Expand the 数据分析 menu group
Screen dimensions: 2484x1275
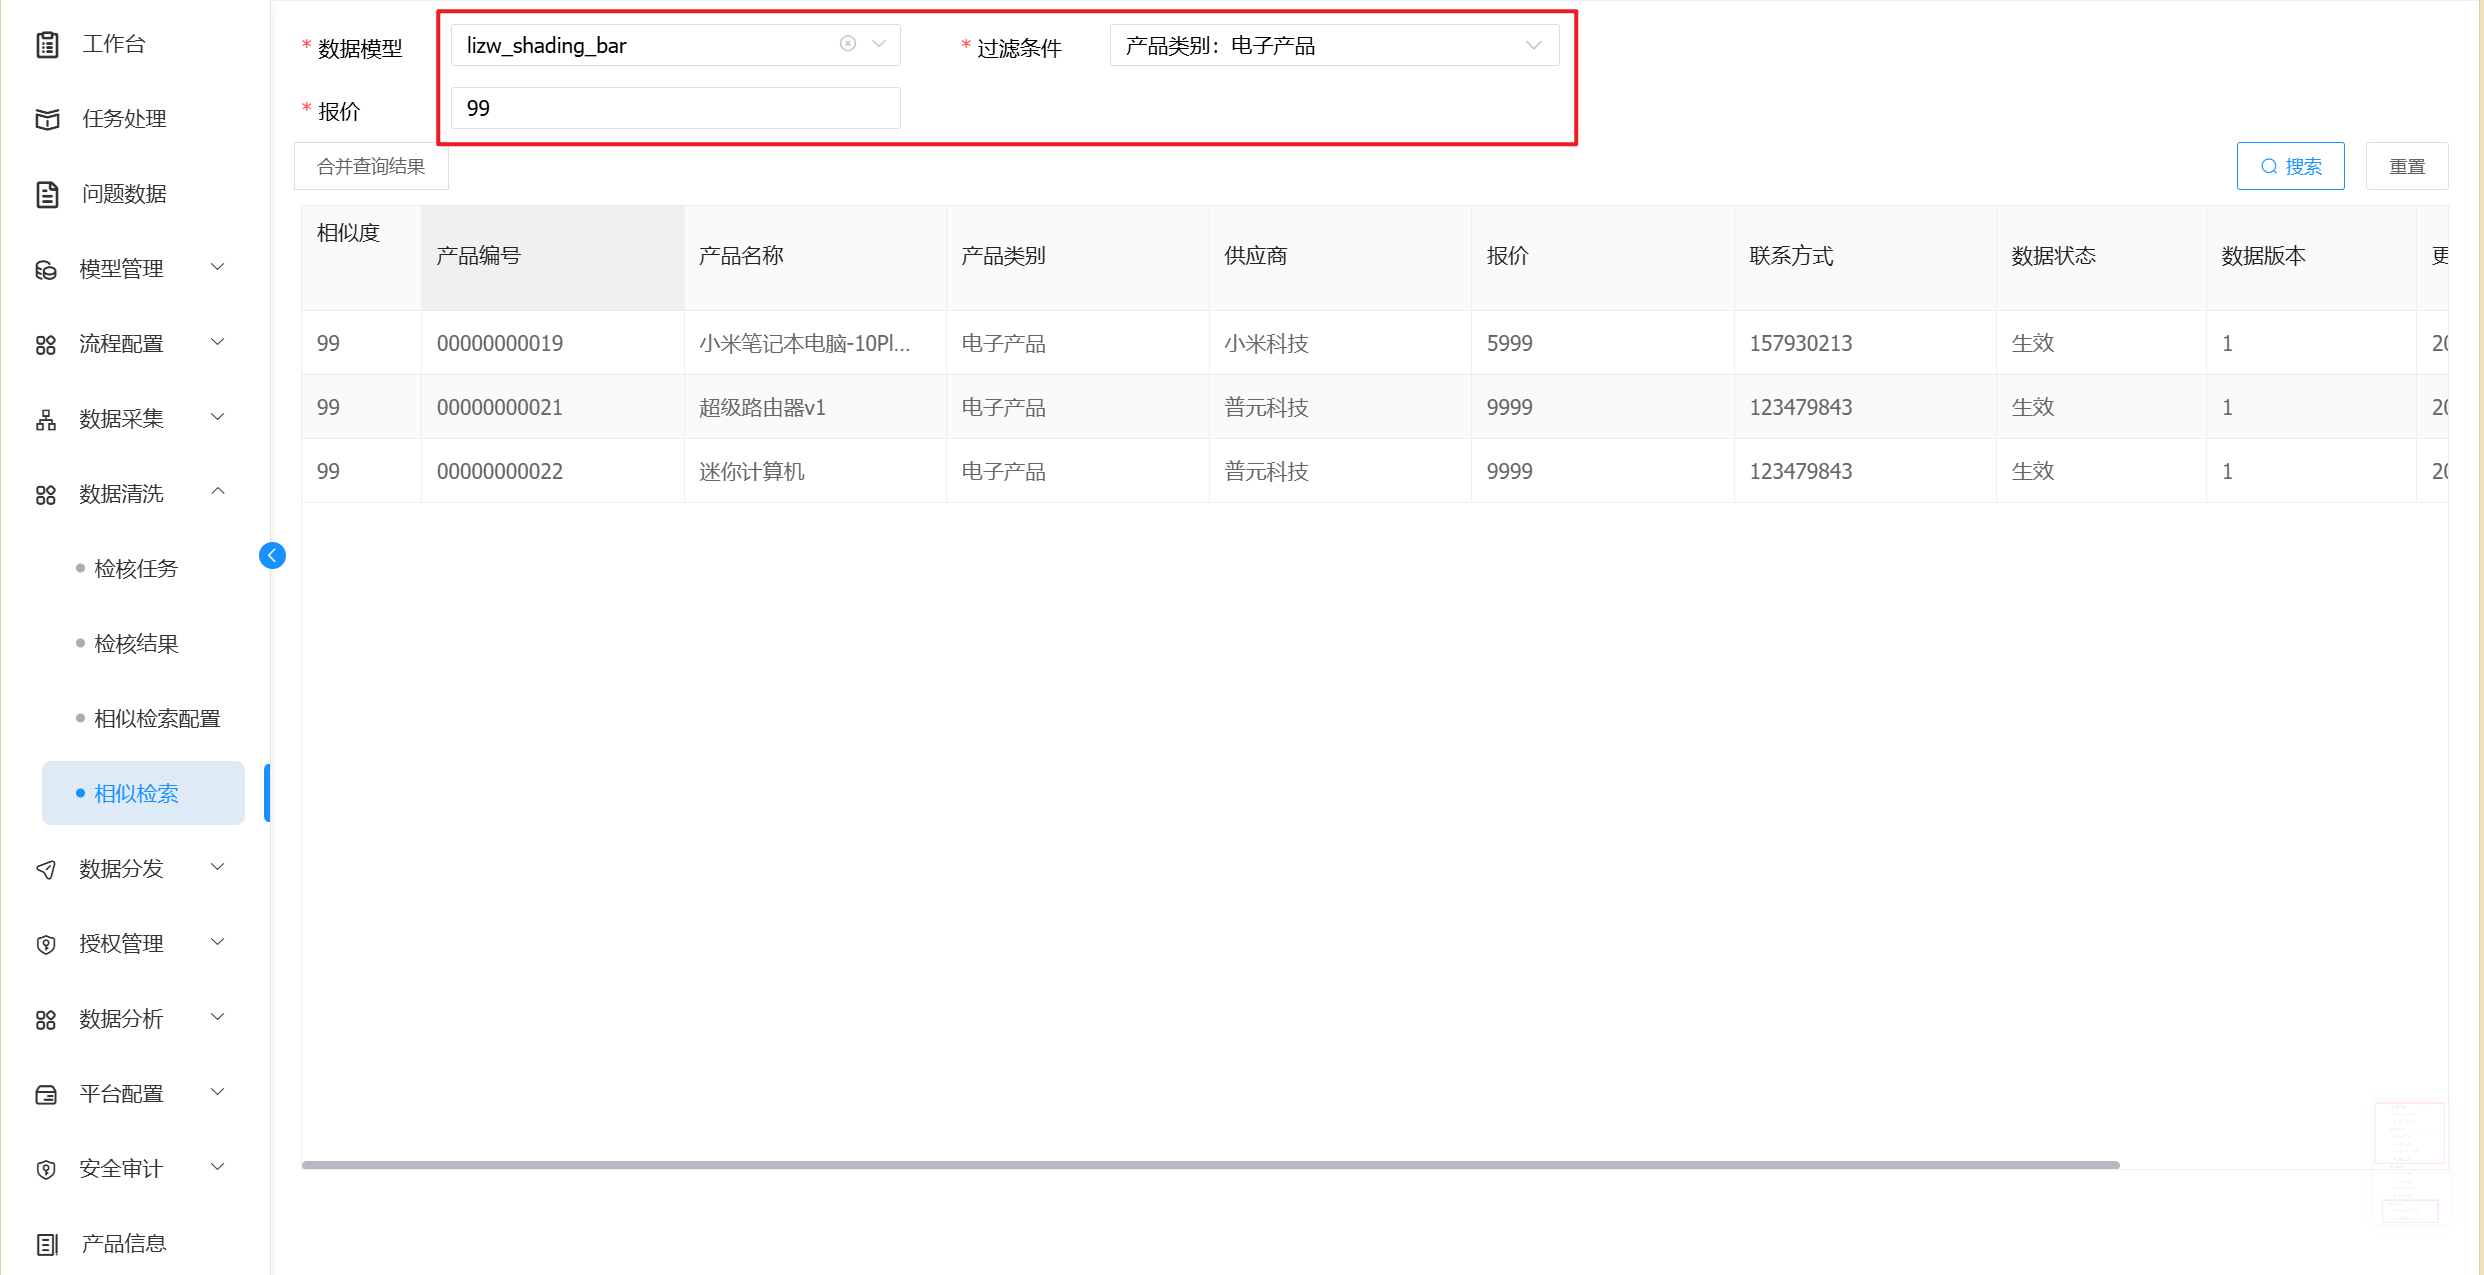pos(217,1017)
